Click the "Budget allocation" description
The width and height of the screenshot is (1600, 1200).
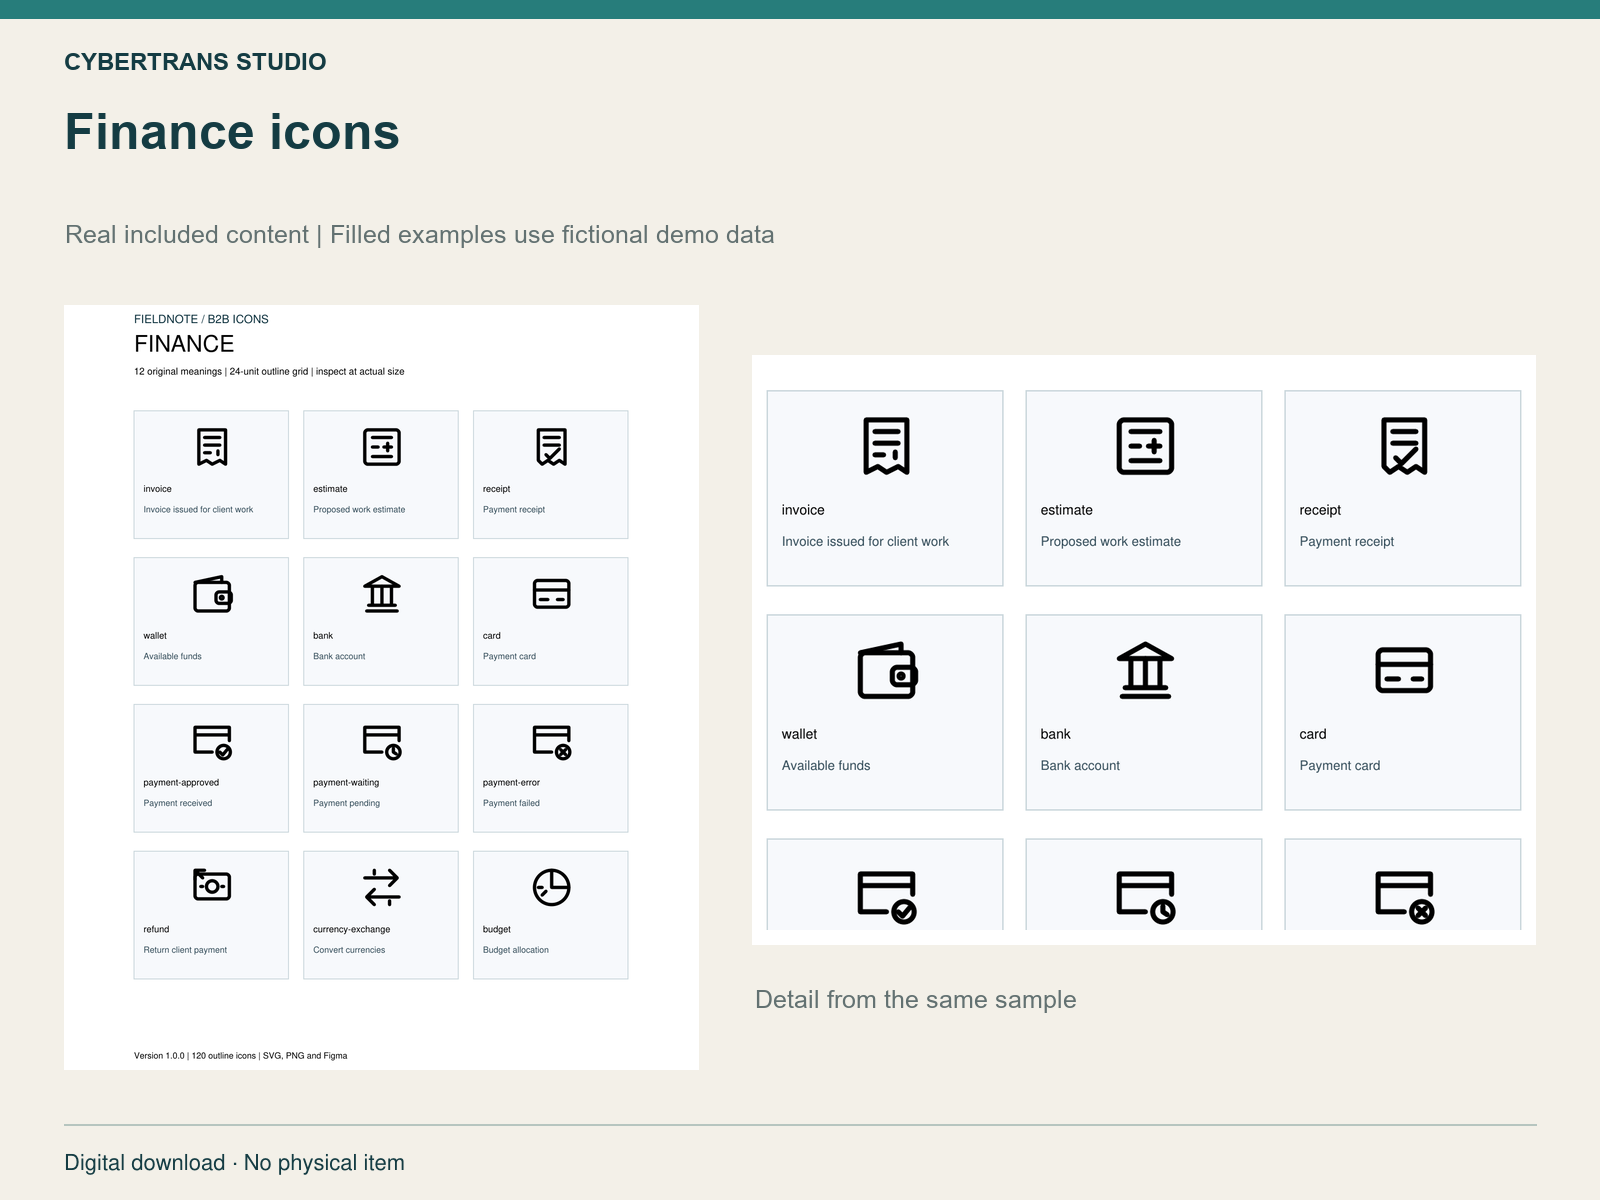(x=516, y=950)
